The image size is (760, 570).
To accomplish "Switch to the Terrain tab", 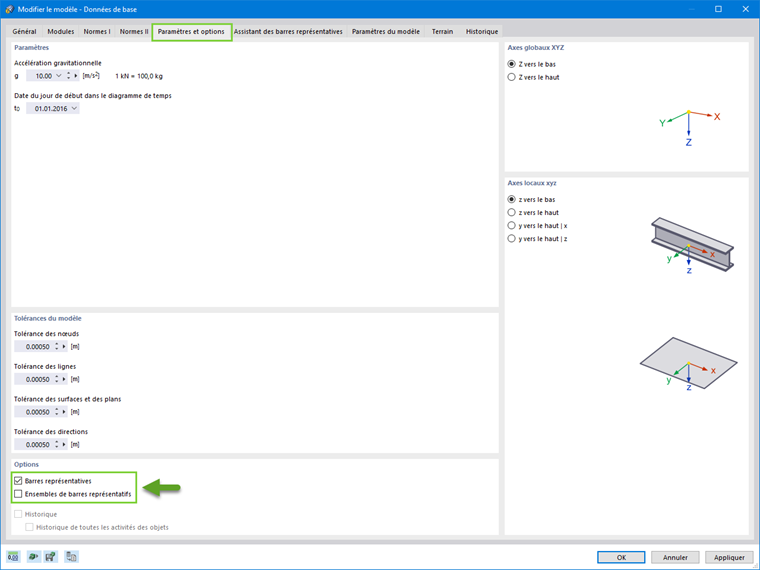I will point(443,32).
